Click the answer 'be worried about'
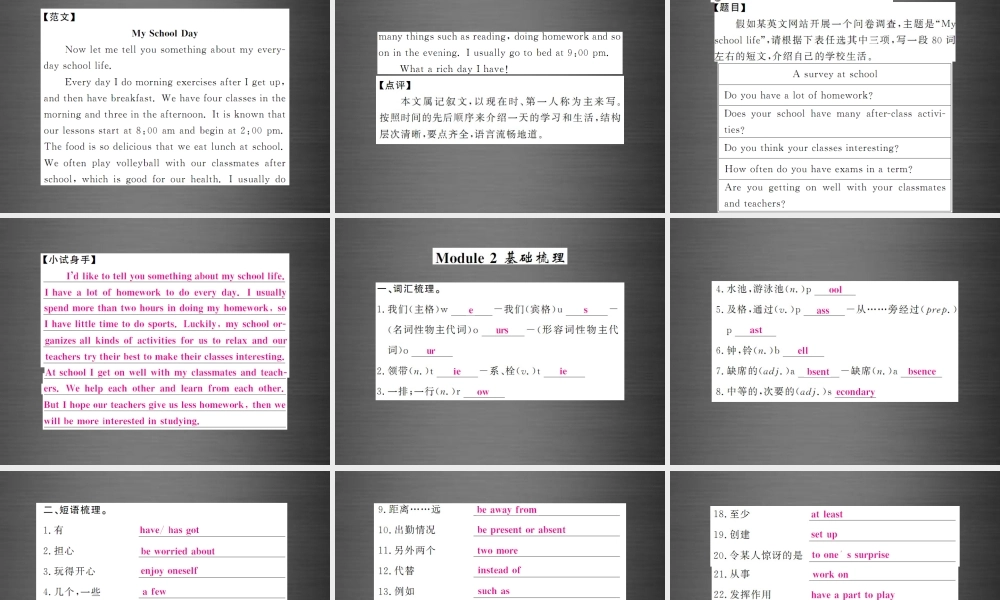 click(x=178, y=551)
